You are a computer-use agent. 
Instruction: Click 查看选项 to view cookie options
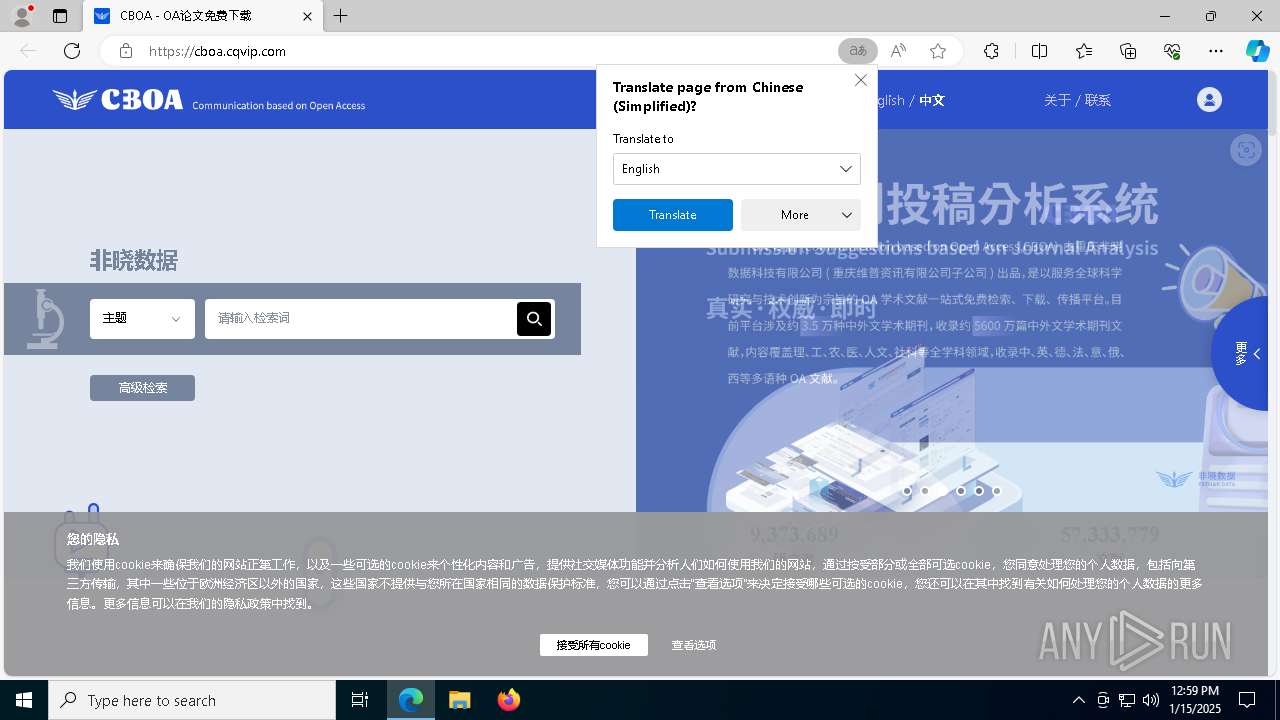coord(694,645)
